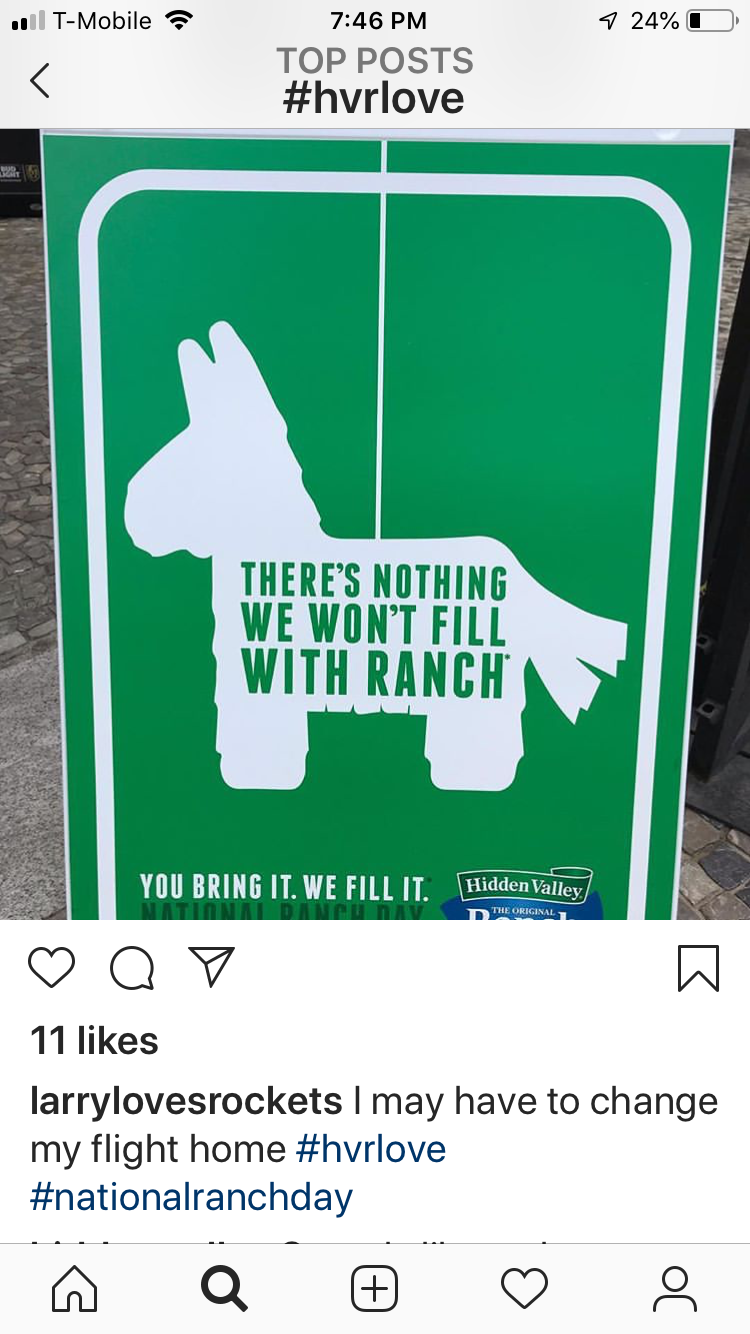
Task: Tap the 7:46 PM clock
Action: pyautogui.click(x=378, y=21)
